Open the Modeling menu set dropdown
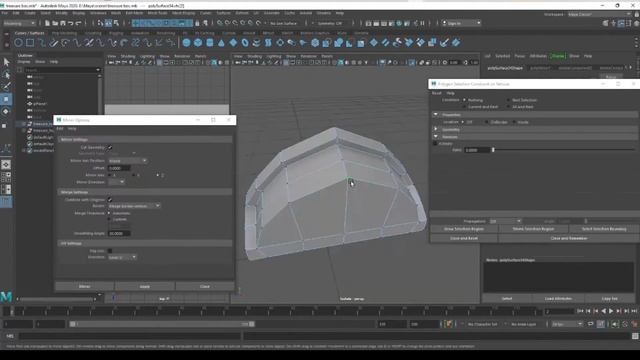The image size is (640, 360). click(x=19, y=23)
